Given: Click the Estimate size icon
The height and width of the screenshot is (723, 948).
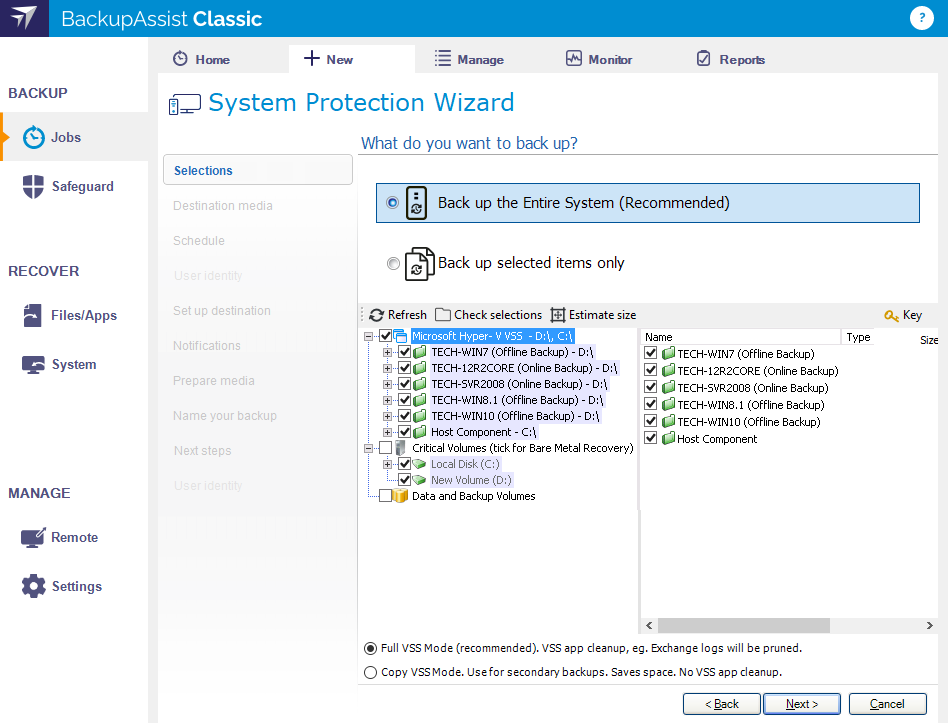Looking at the screenshot, I should click(557, 315).
